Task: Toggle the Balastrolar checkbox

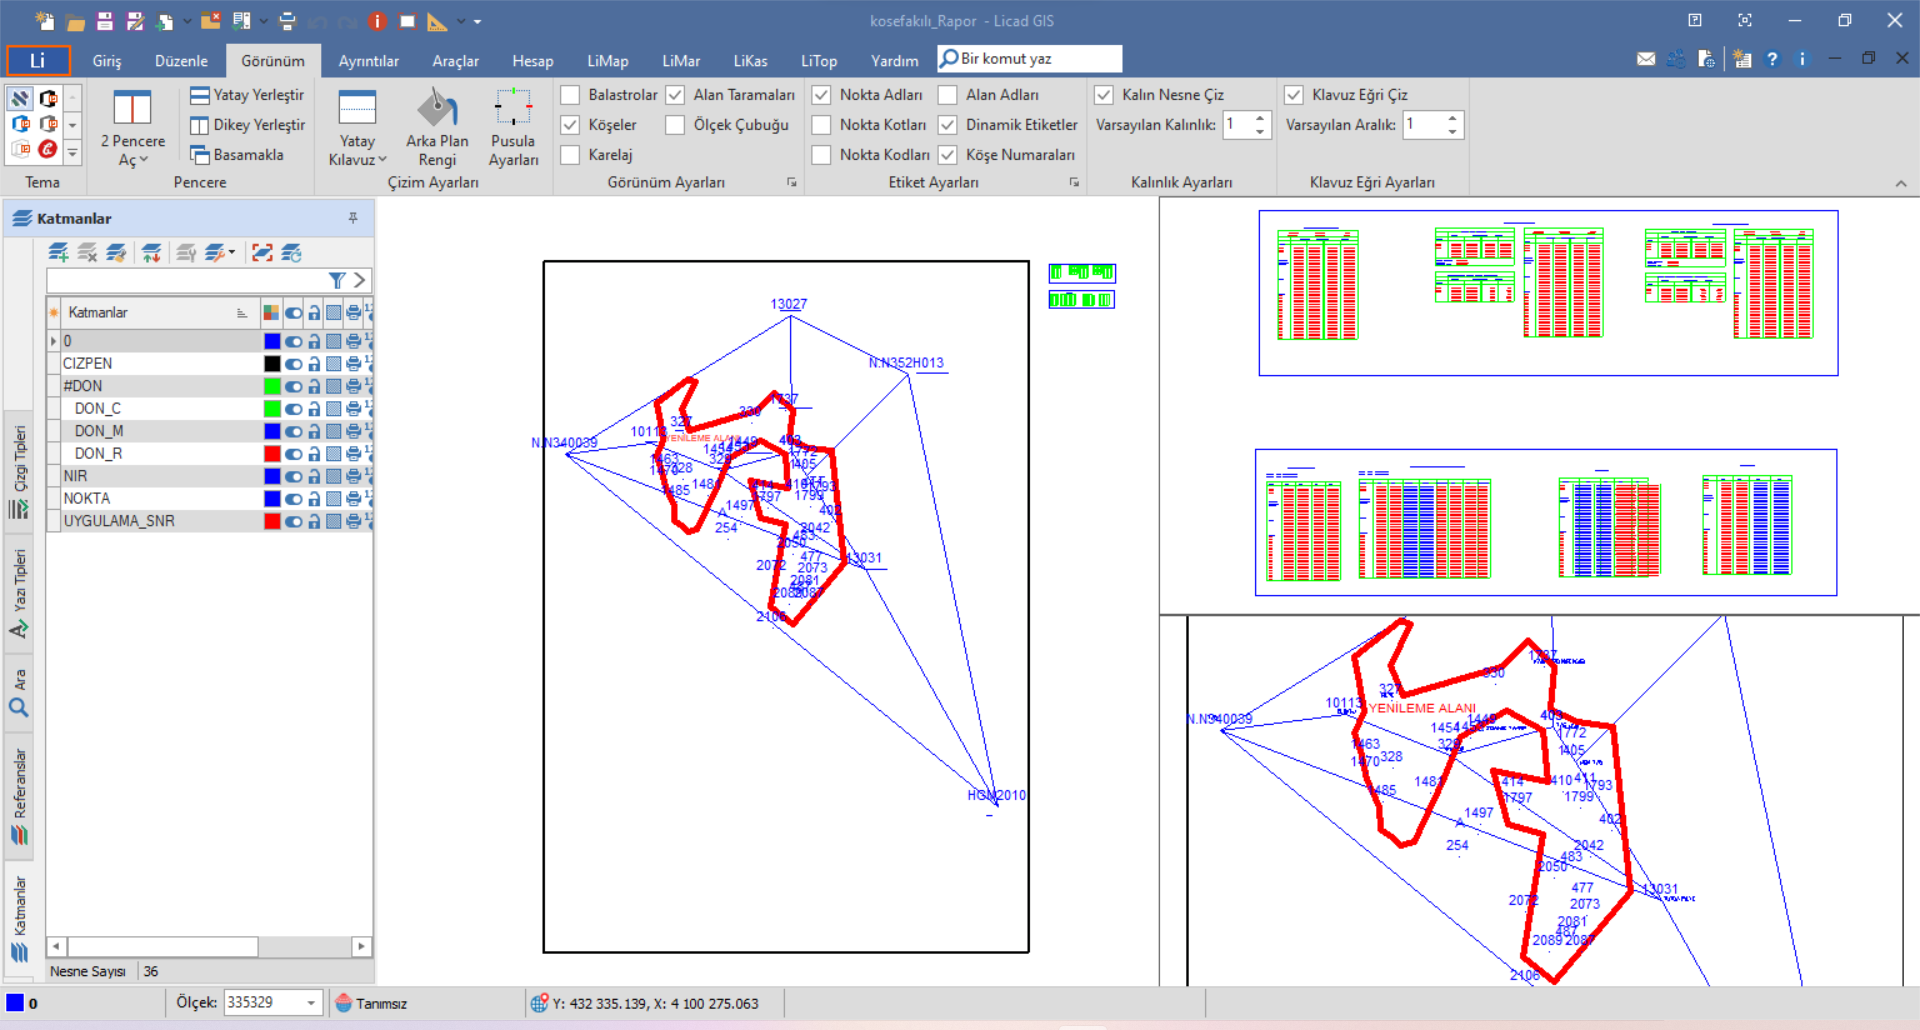Action: (570, 95)
